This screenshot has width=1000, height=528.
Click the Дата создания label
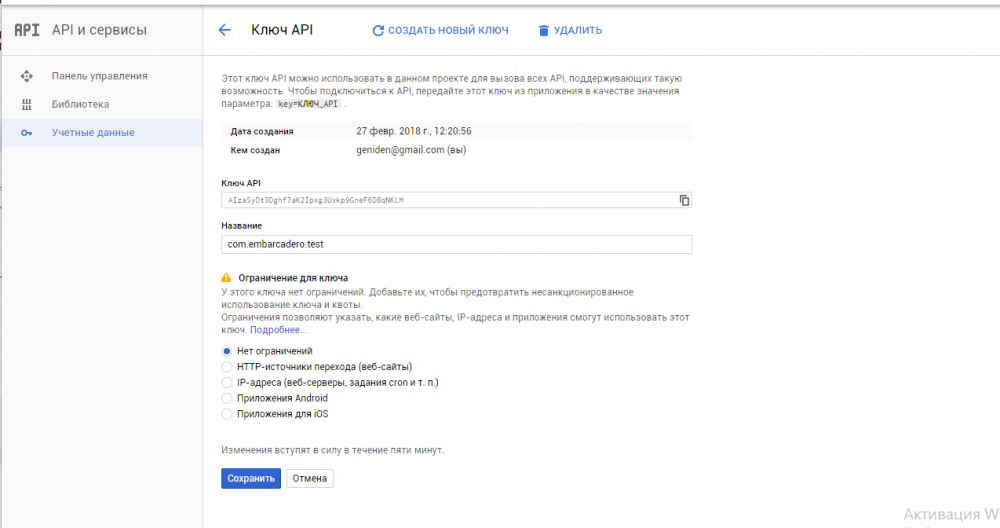click(262, 131)
